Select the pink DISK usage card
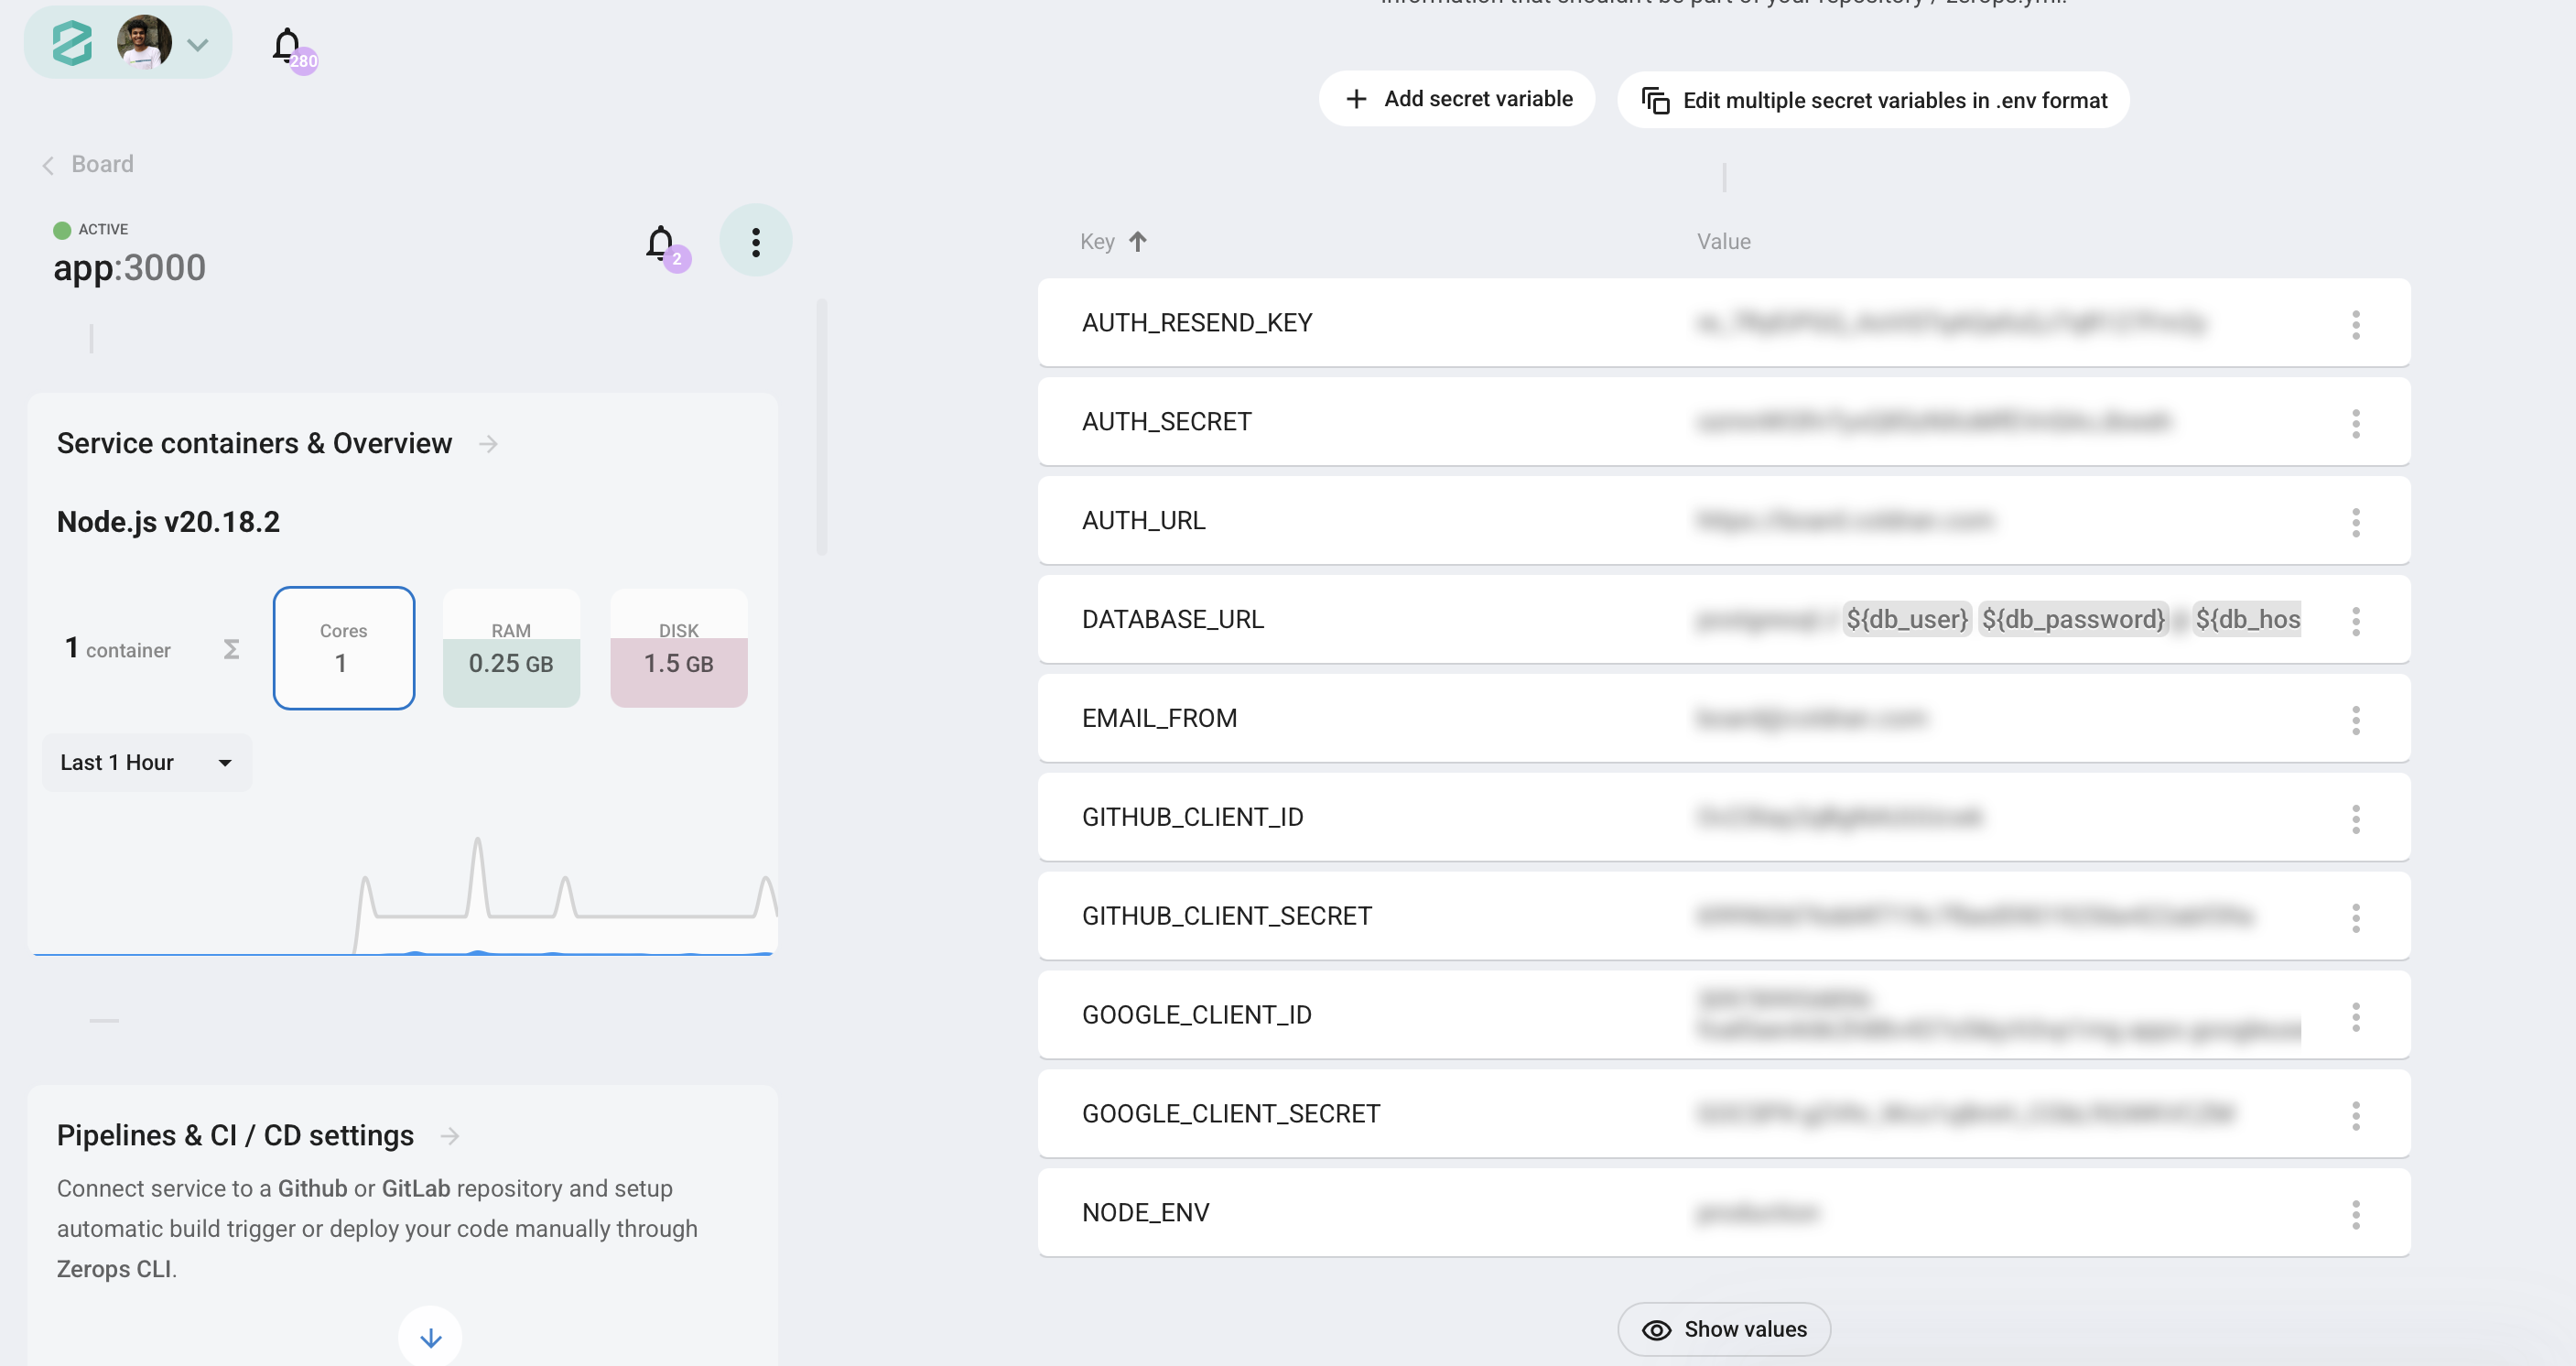 [x=678, y=648]
